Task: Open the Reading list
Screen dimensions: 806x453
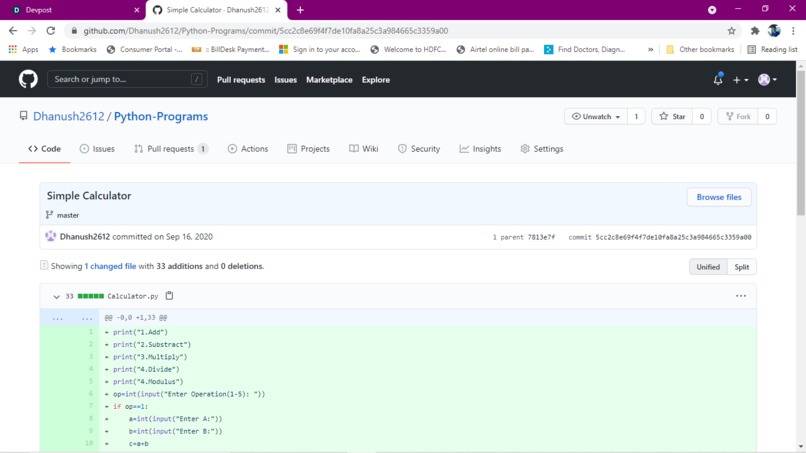Action: pyautogui.click(x=773, y=49)
